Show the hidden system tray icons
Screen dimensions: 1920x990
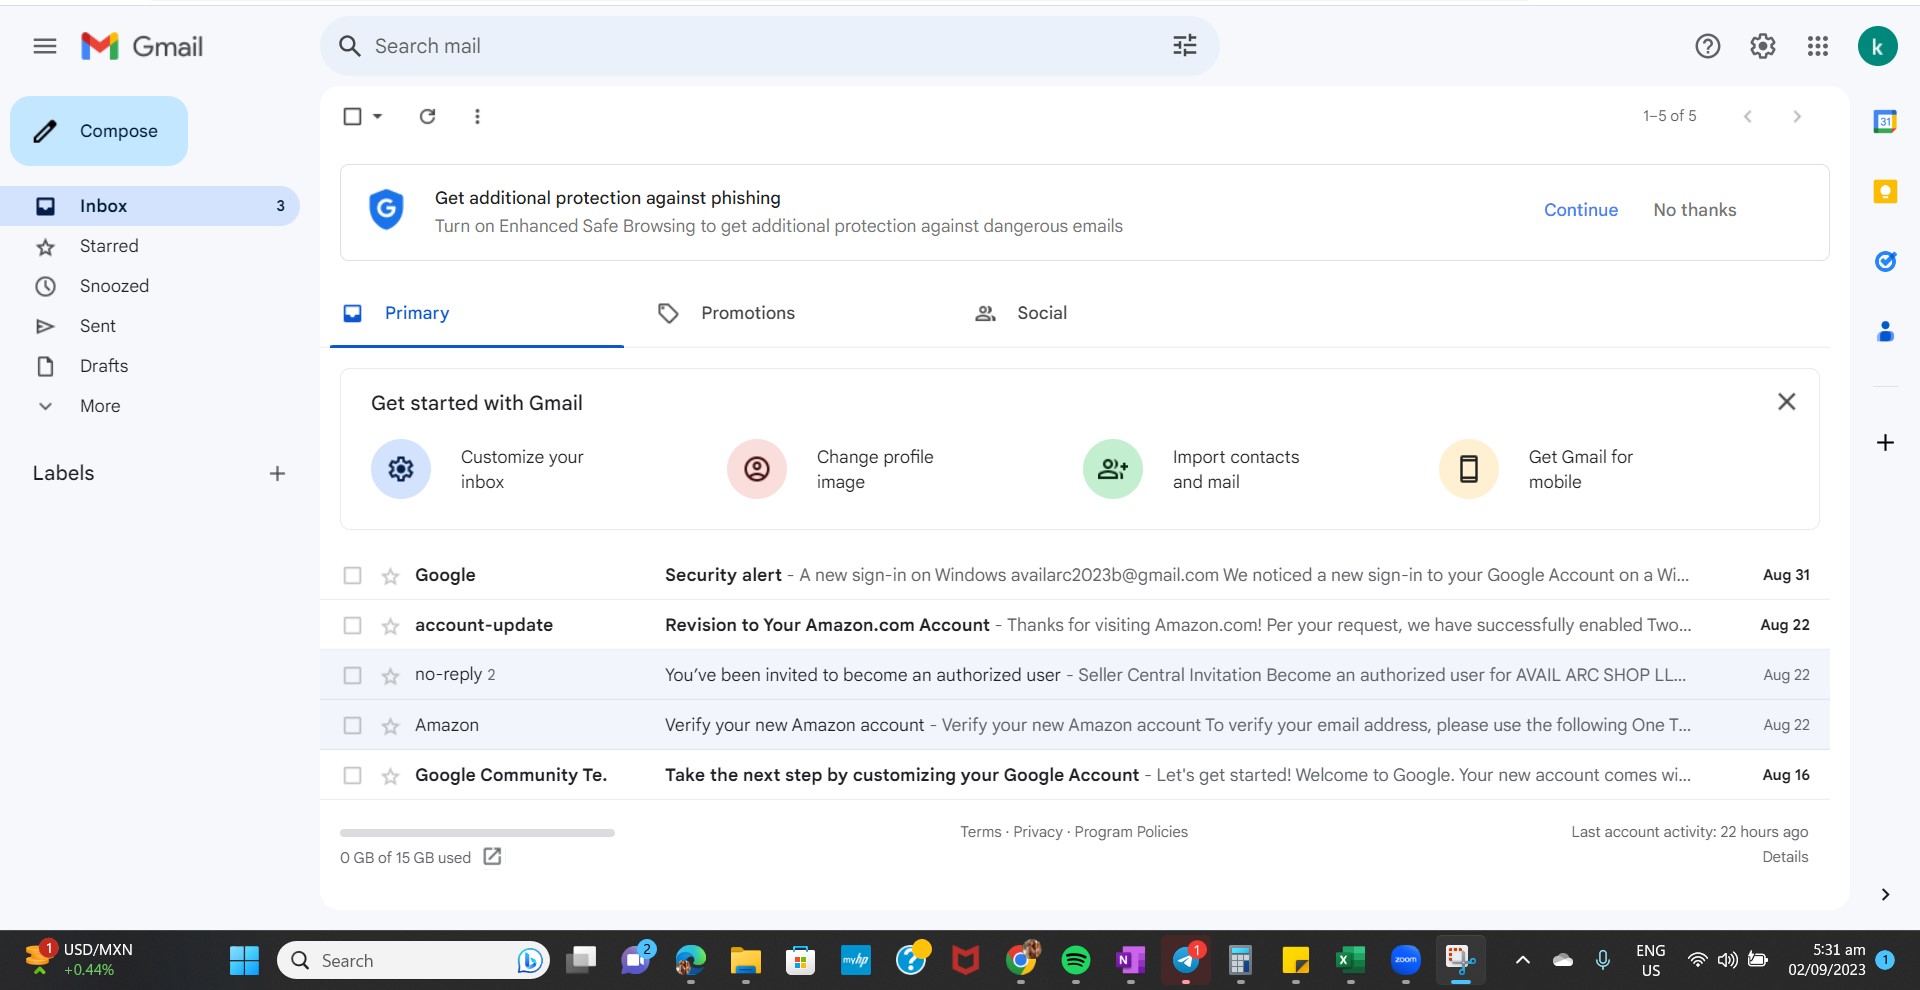pyautogui.click(x=1522, y=961)
